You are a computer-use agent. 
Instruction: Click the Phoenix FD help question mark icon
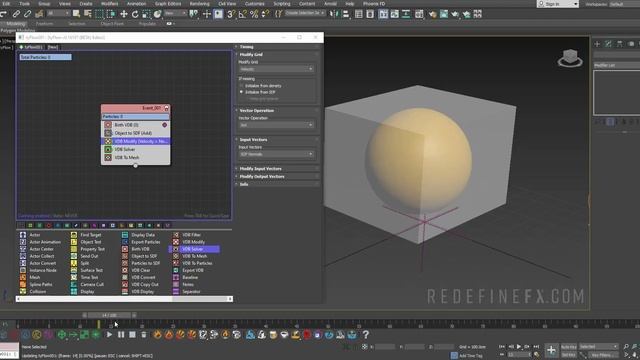(x=366, y=335)
